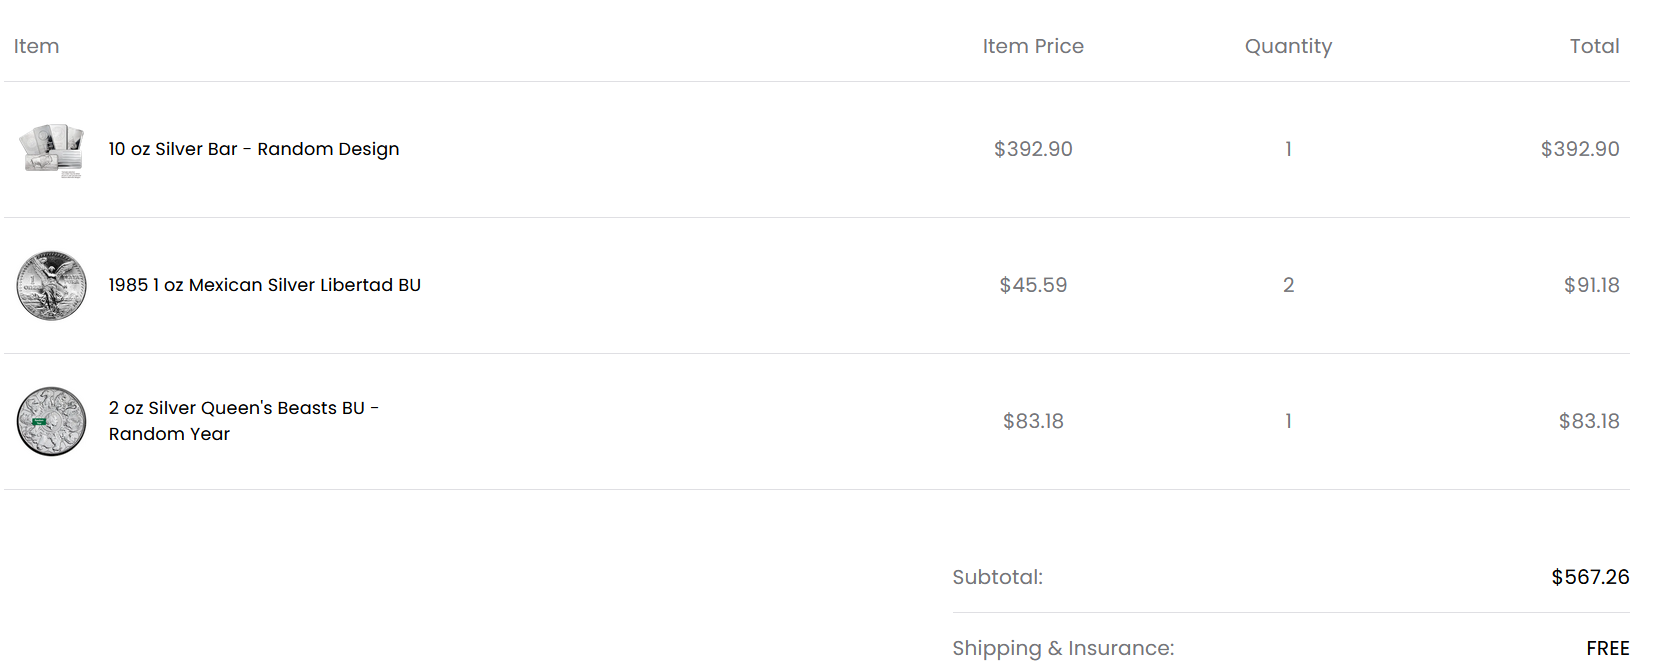Click the FREE shipping value
The width and height of the screenshot is (1658, 664).
pyautogui.click(x=1608, y=648)
